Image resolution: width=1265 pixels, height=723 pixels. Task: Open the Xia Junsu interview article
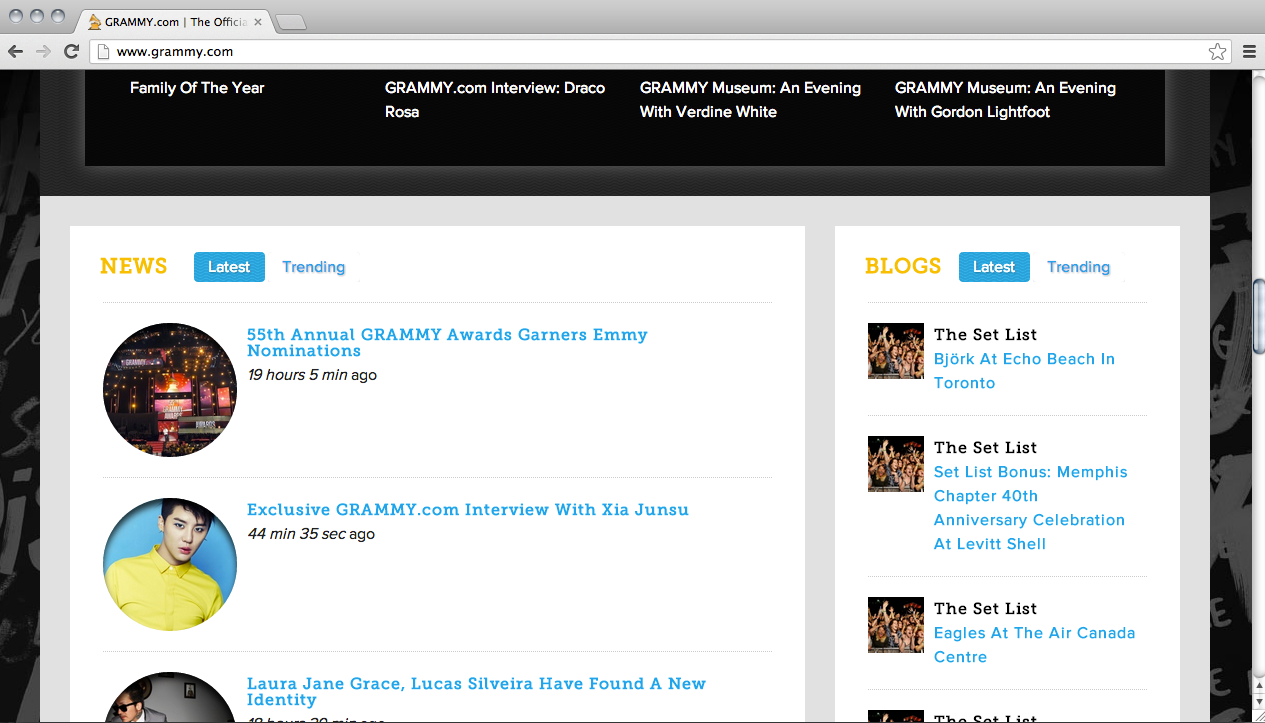click(468, 509)
